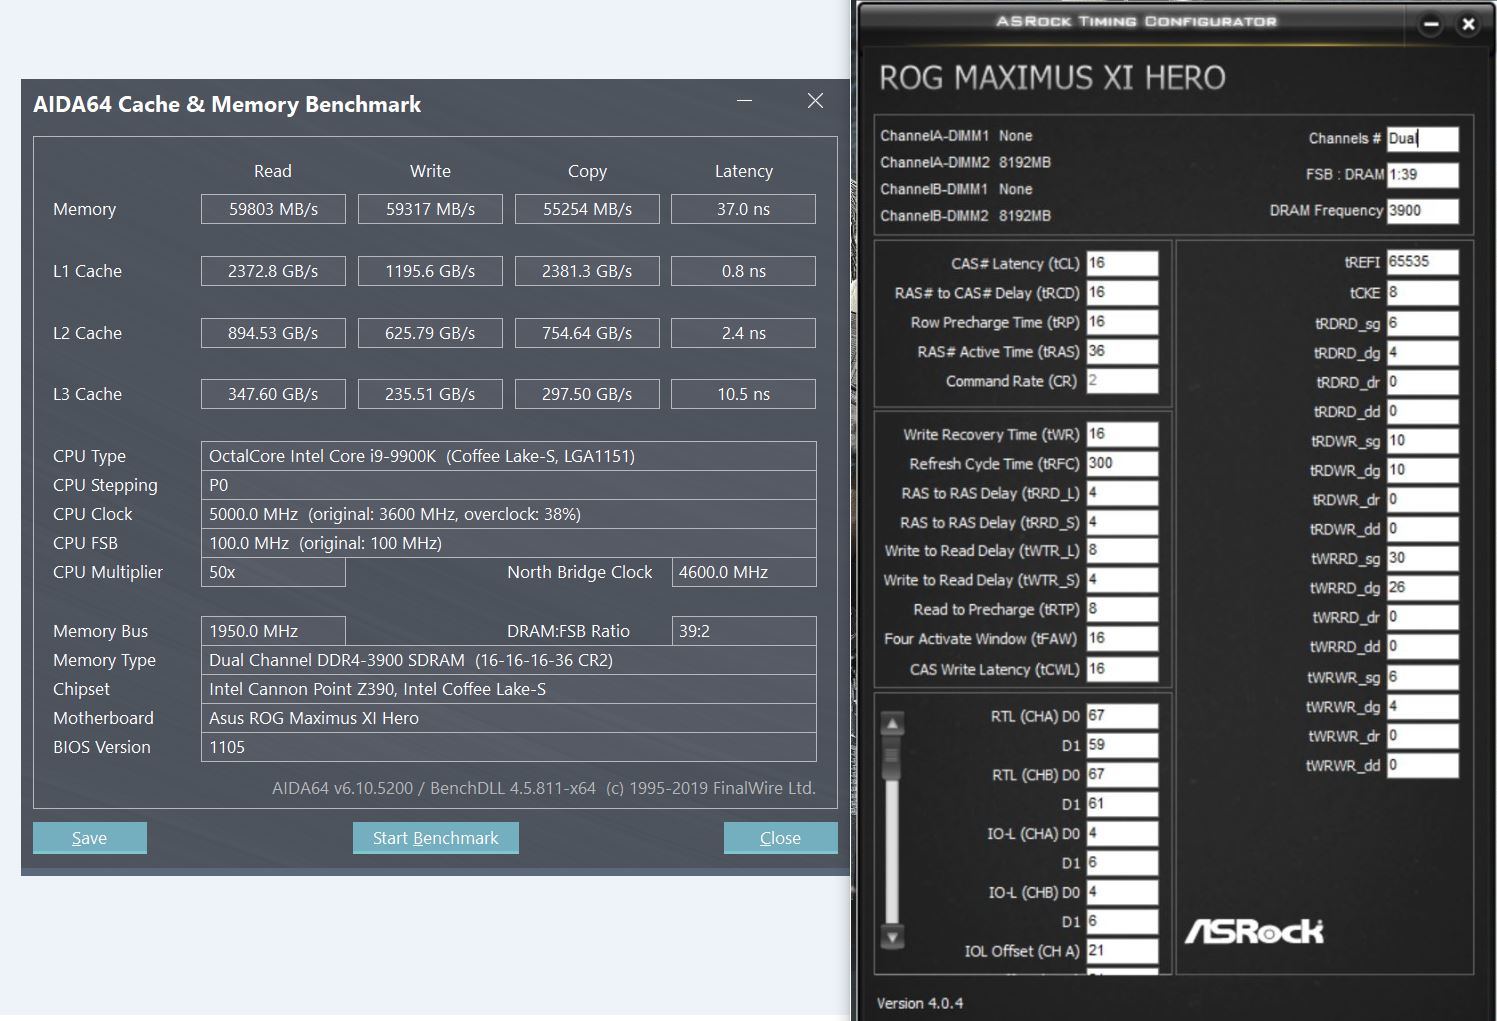Select the tWRWR_dd field
This screenshot has height=1021, width=1497.
pyautogui.click(x=1422, y=766)
